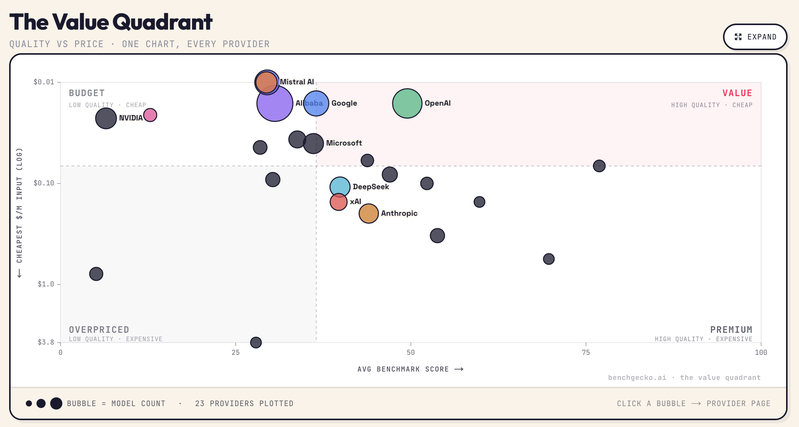Select the blue Google bubble

[316, 103]
